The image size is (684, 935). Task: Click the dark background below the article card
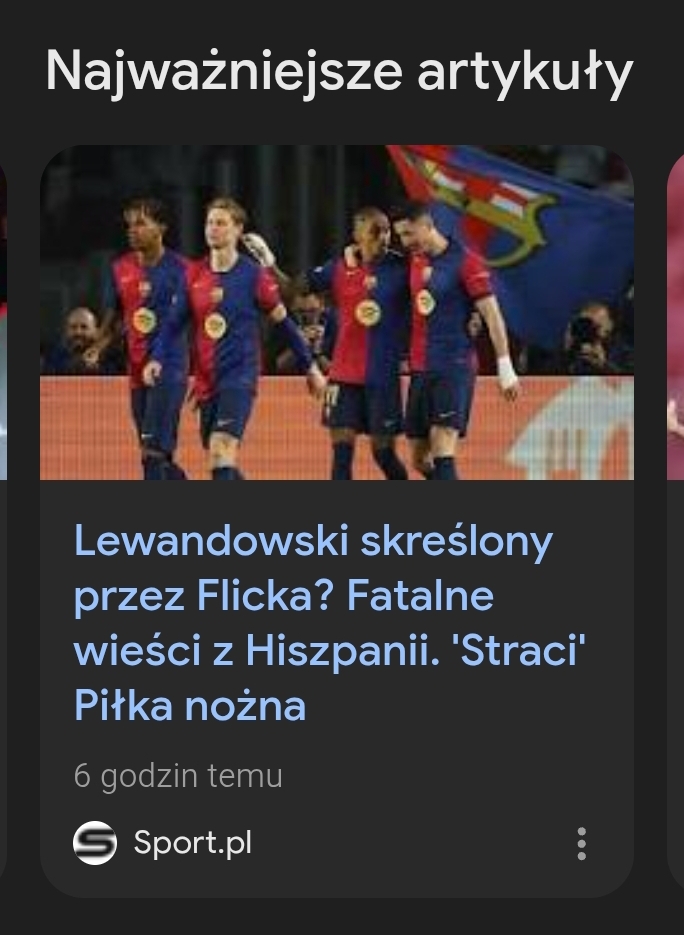coord(342,917)
